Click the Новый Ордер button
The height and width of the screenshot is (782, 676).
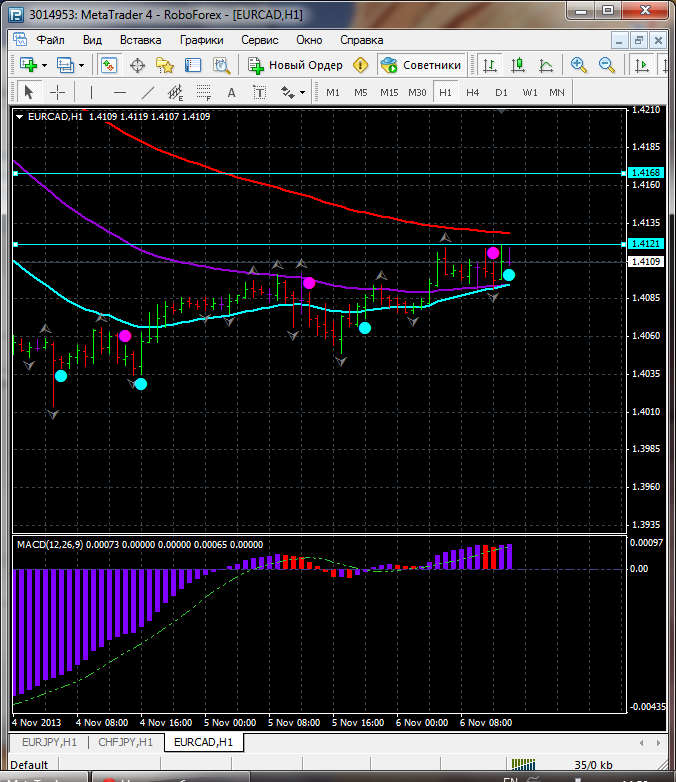tap(296, 65)
